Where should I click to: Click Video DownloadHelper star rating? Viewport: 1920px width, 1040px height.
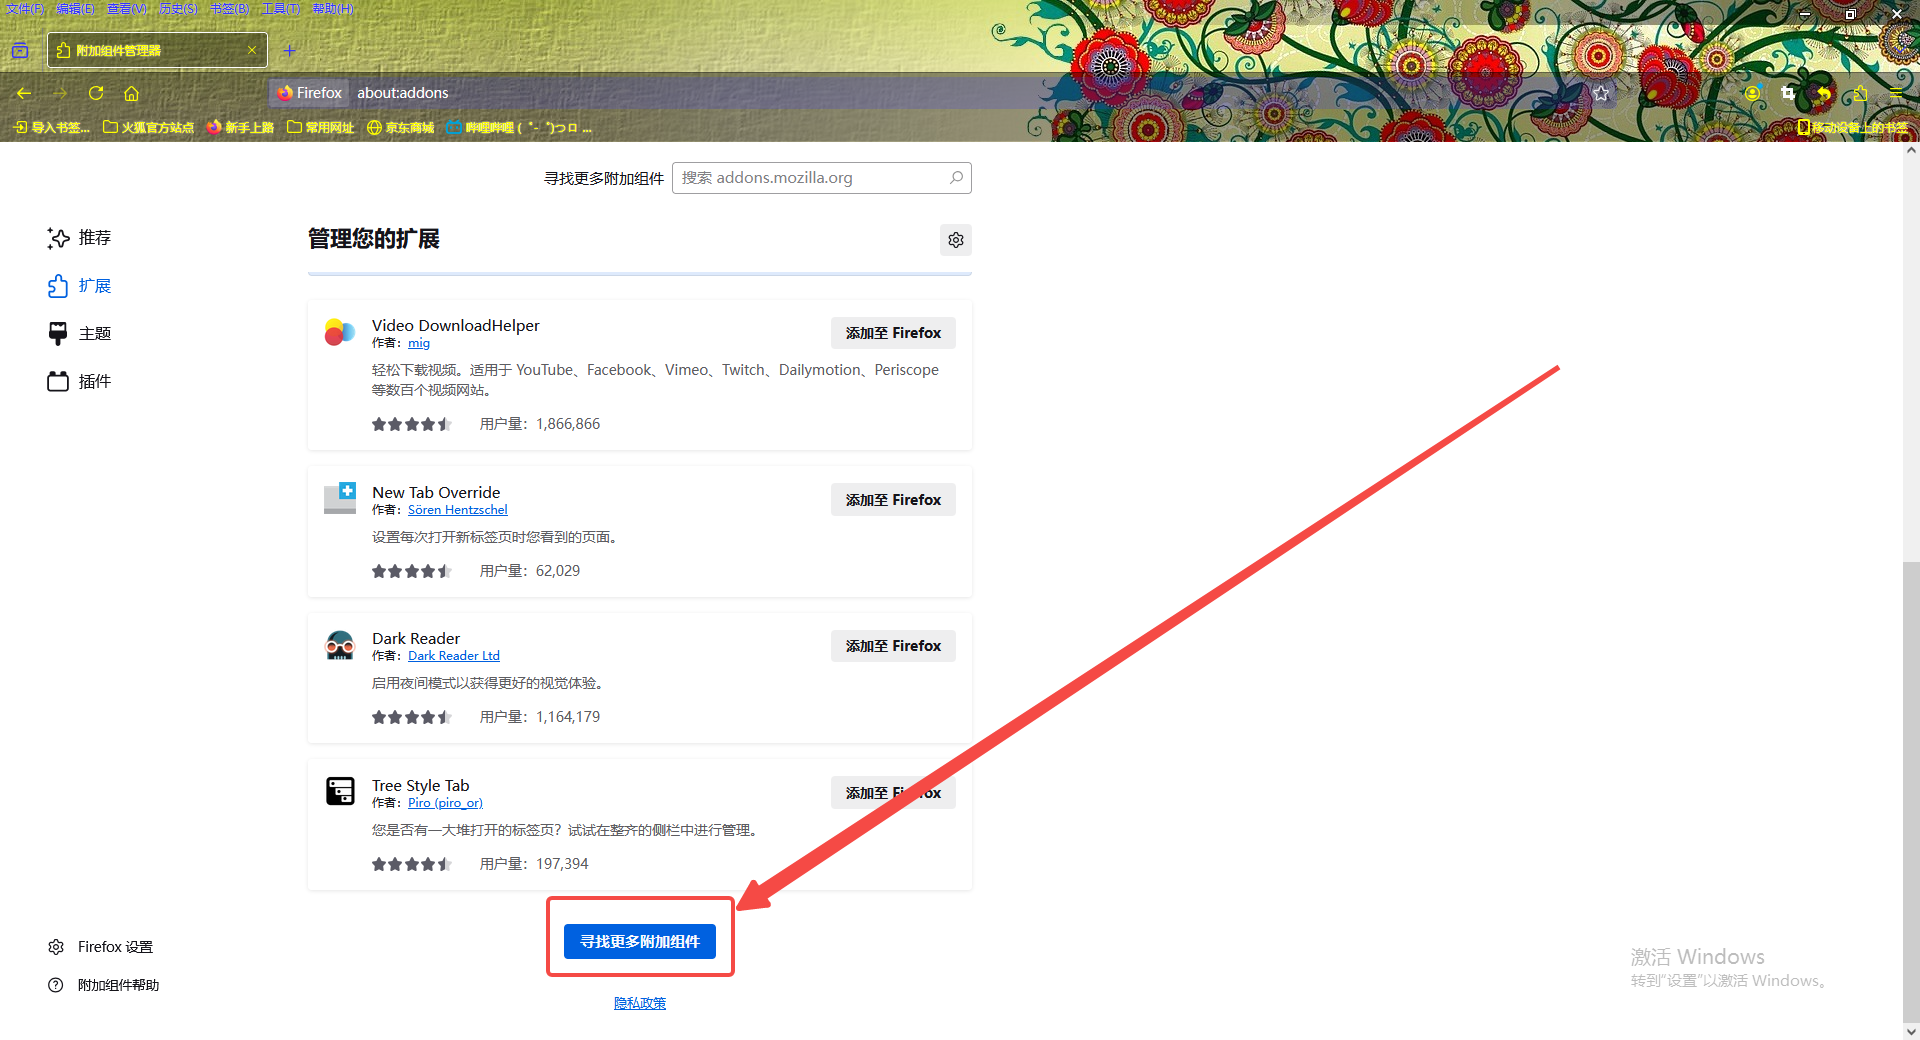coord(412,424)
